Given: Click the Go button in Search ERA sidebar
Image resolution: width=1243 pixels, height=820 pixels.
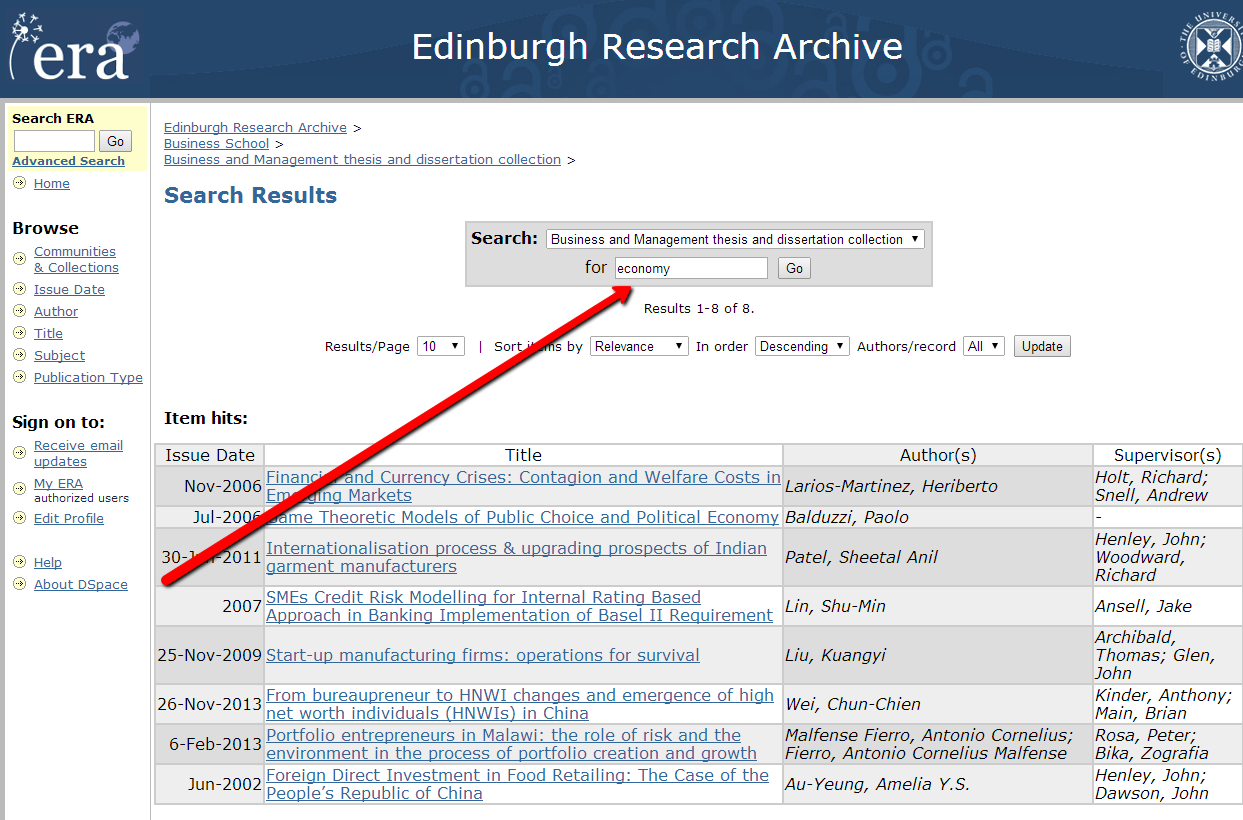Looking at the screenshot, I should point(115,141).
